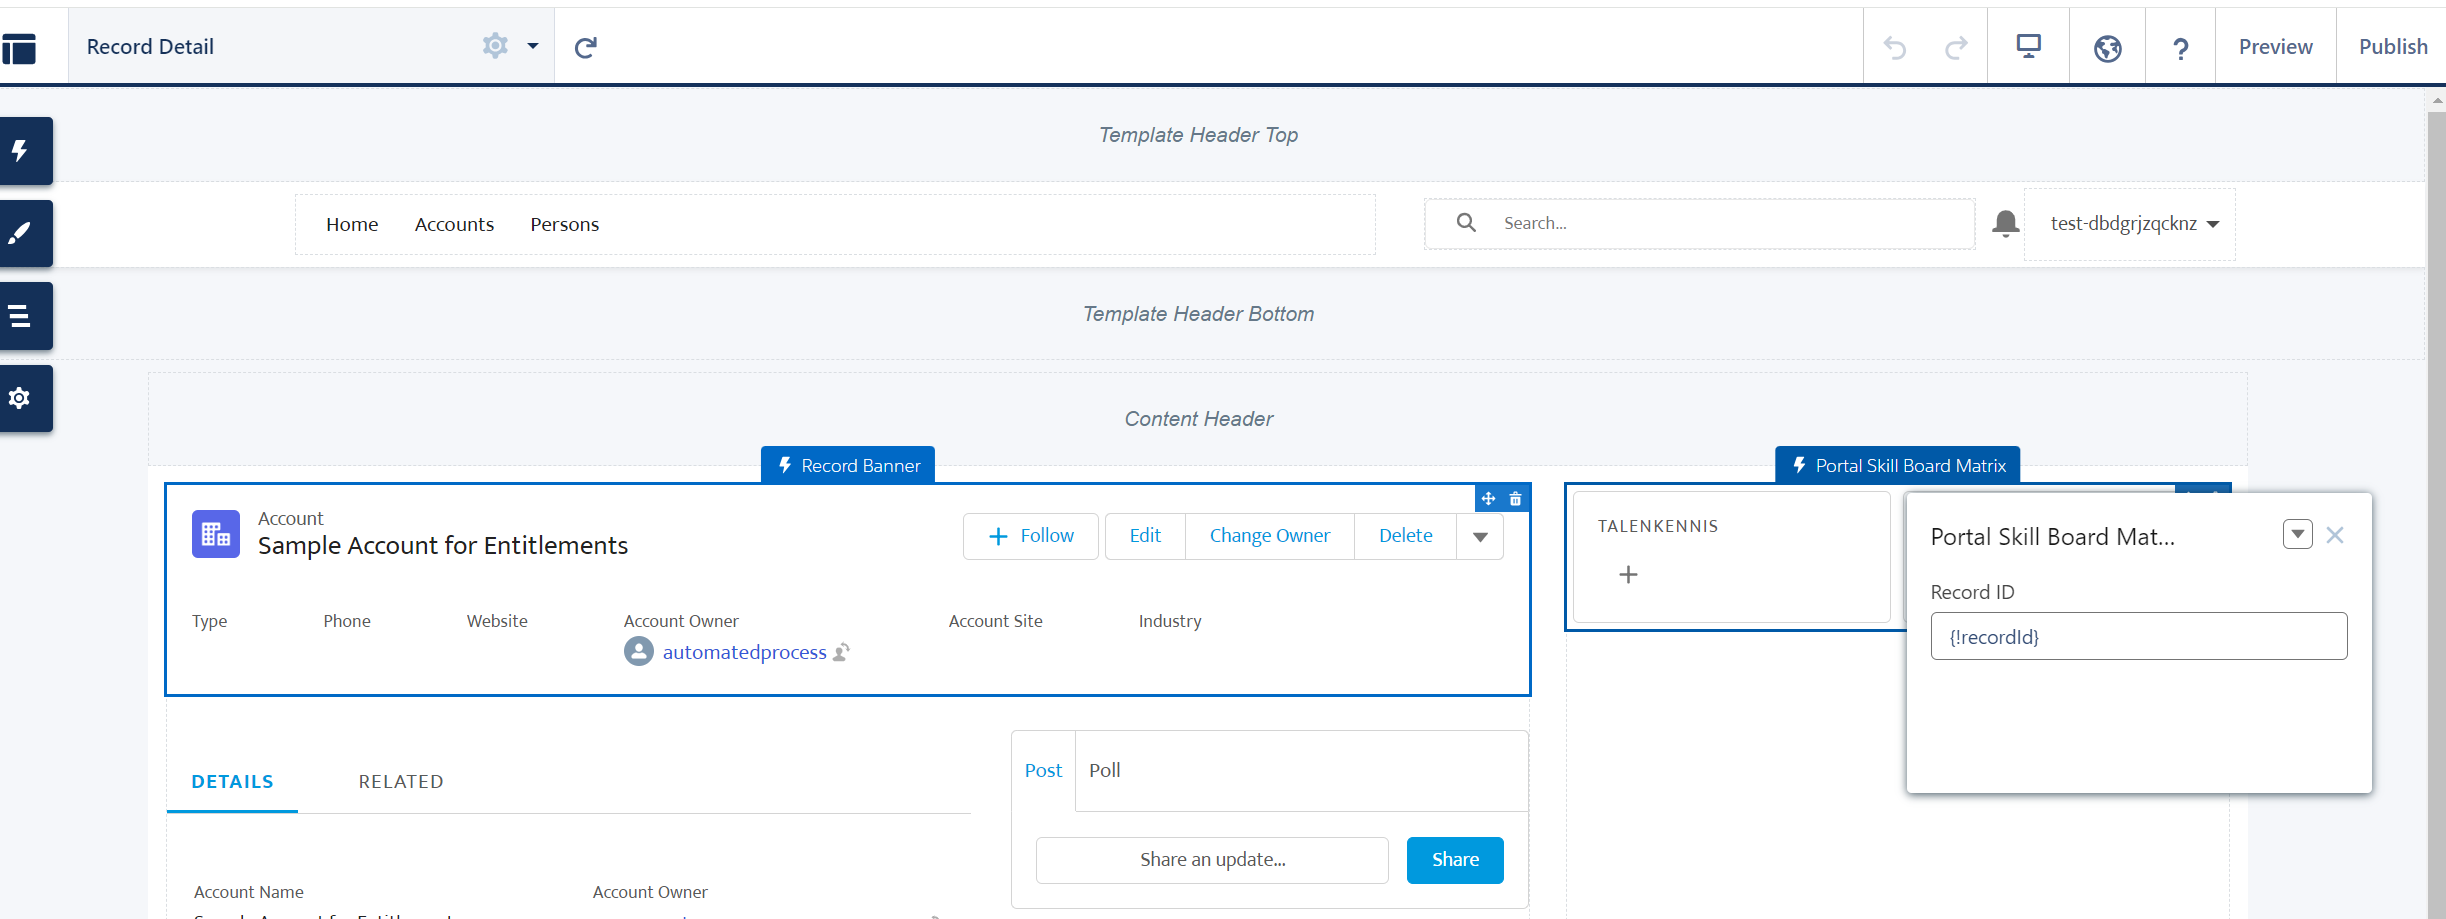Expand more record actions dropdown arrow
Viewport: 2446px width, 919px height.
1480,537
